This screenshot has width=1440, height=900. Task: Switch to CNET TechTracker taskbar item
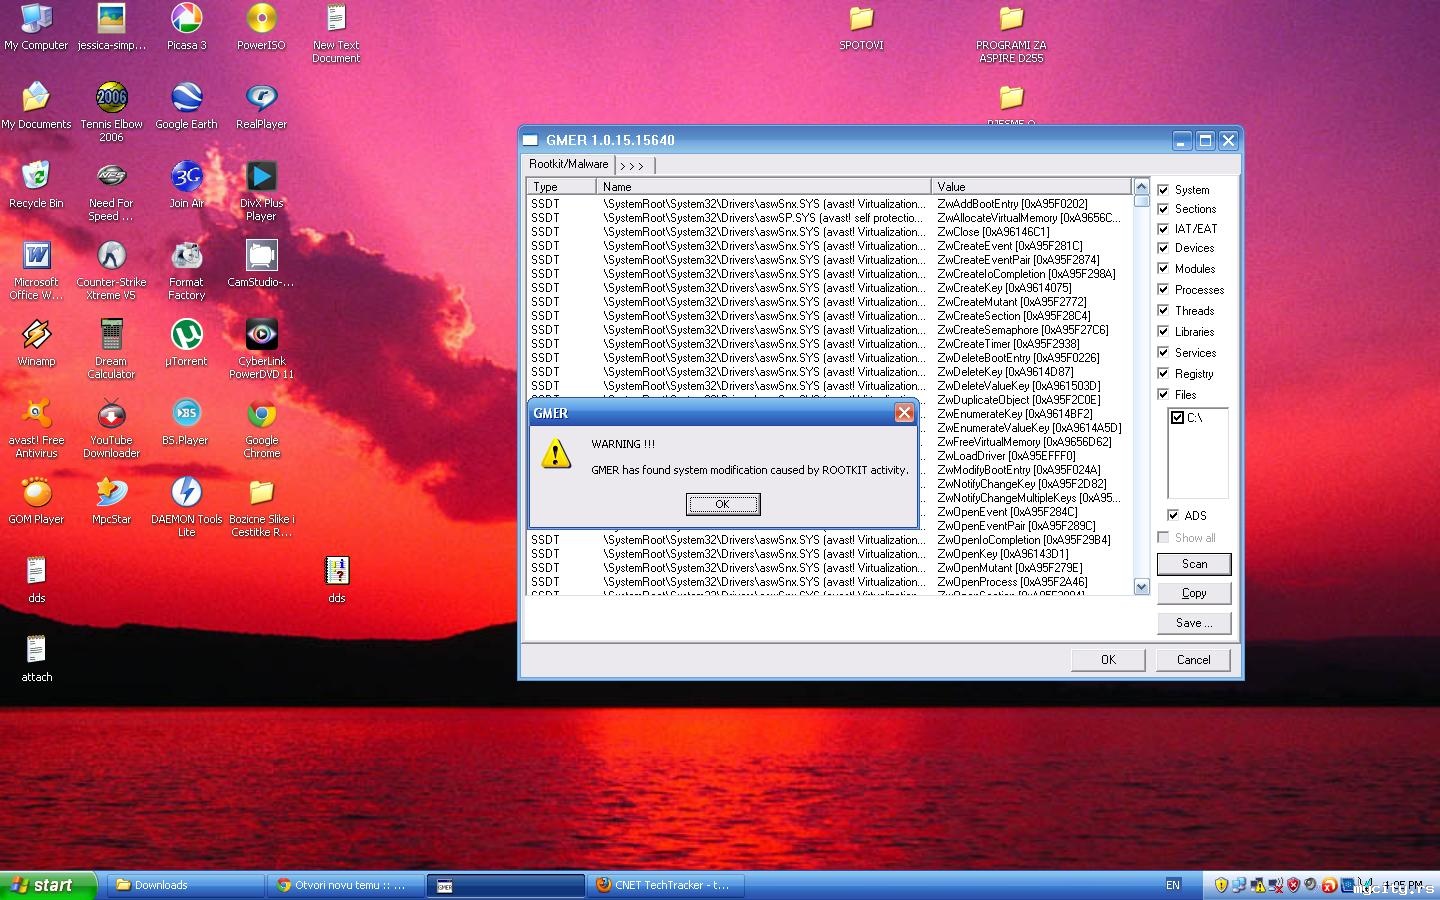(x=664, y=885)
